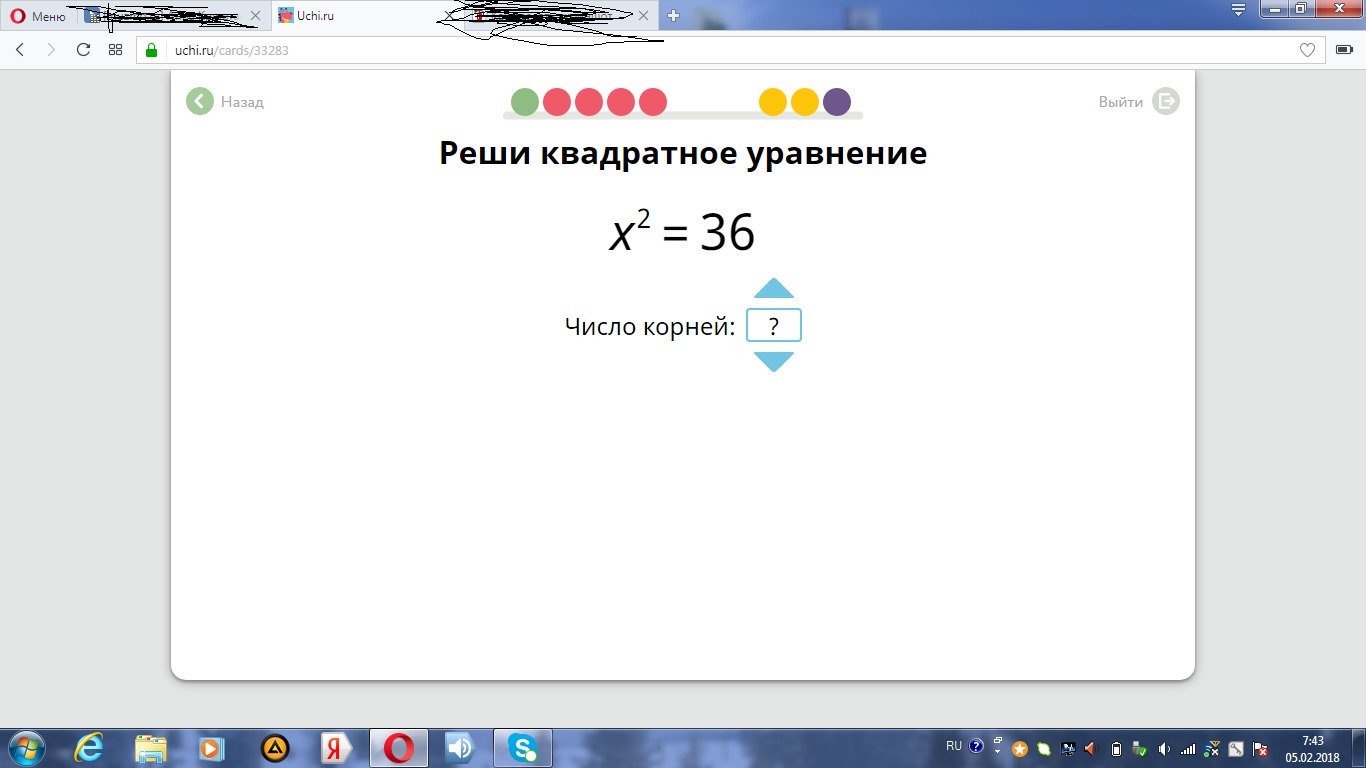
Task: Click the Назад back button
Action: 199,101
